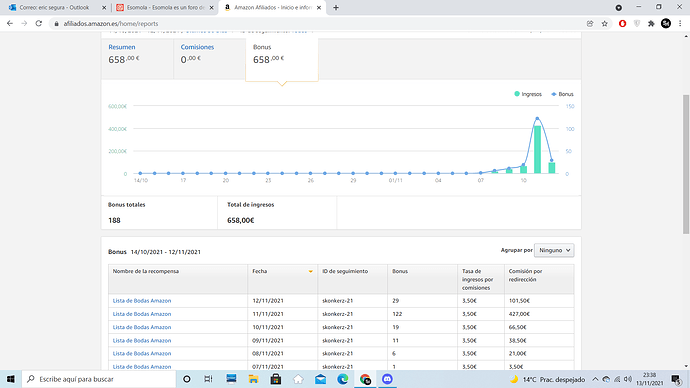Click the Windows taskbar search box
The image size is (690, 388).
(x=99, y=379)
